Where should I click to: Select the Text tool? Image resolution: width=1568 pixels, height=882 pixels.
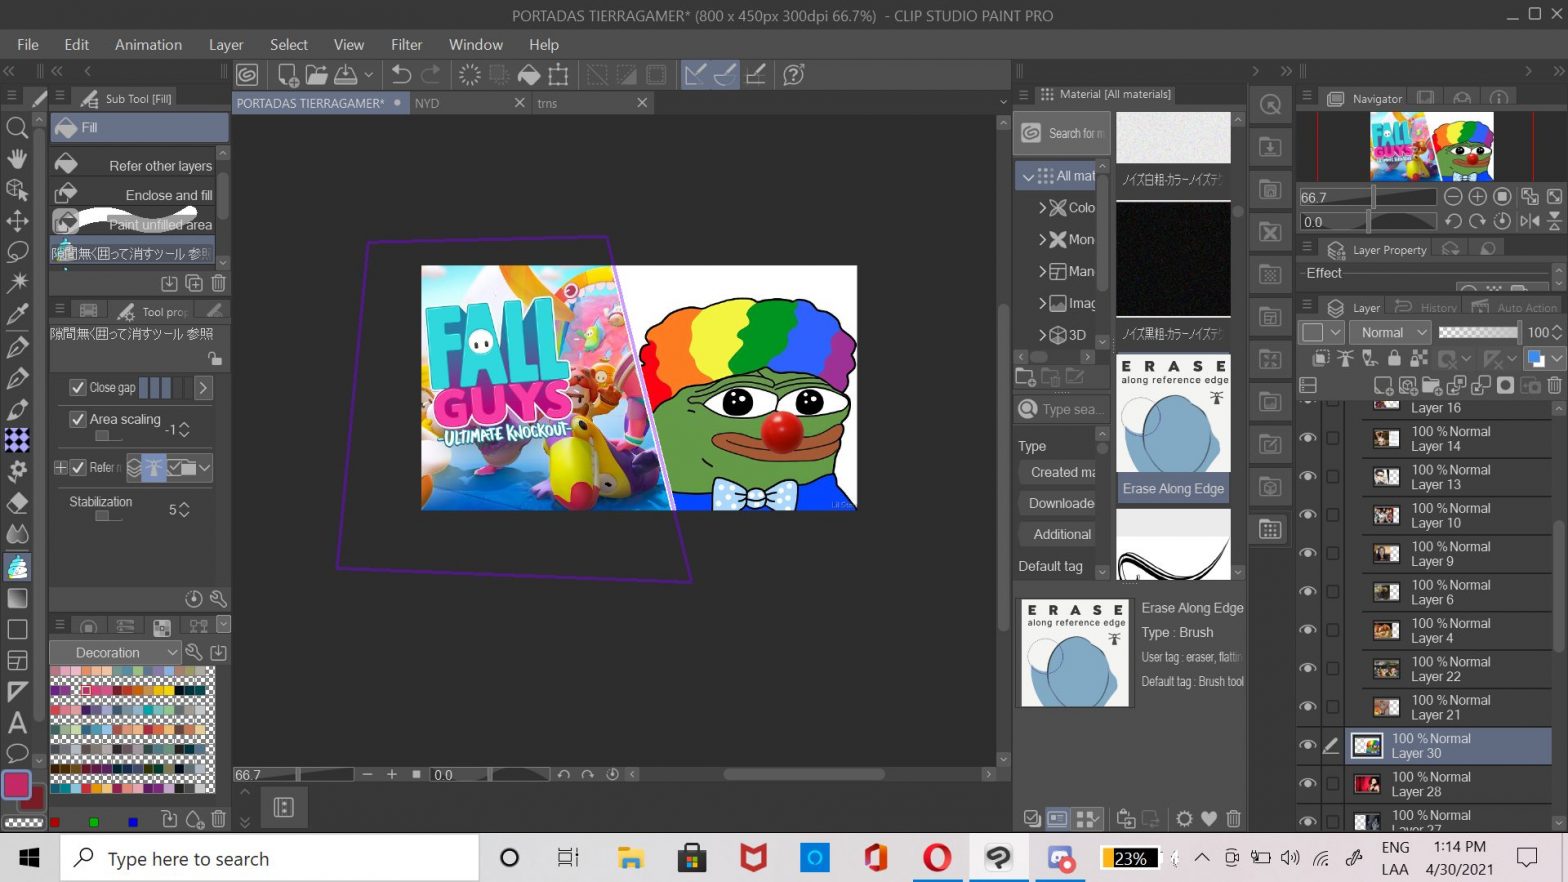(x=17, y=722)
